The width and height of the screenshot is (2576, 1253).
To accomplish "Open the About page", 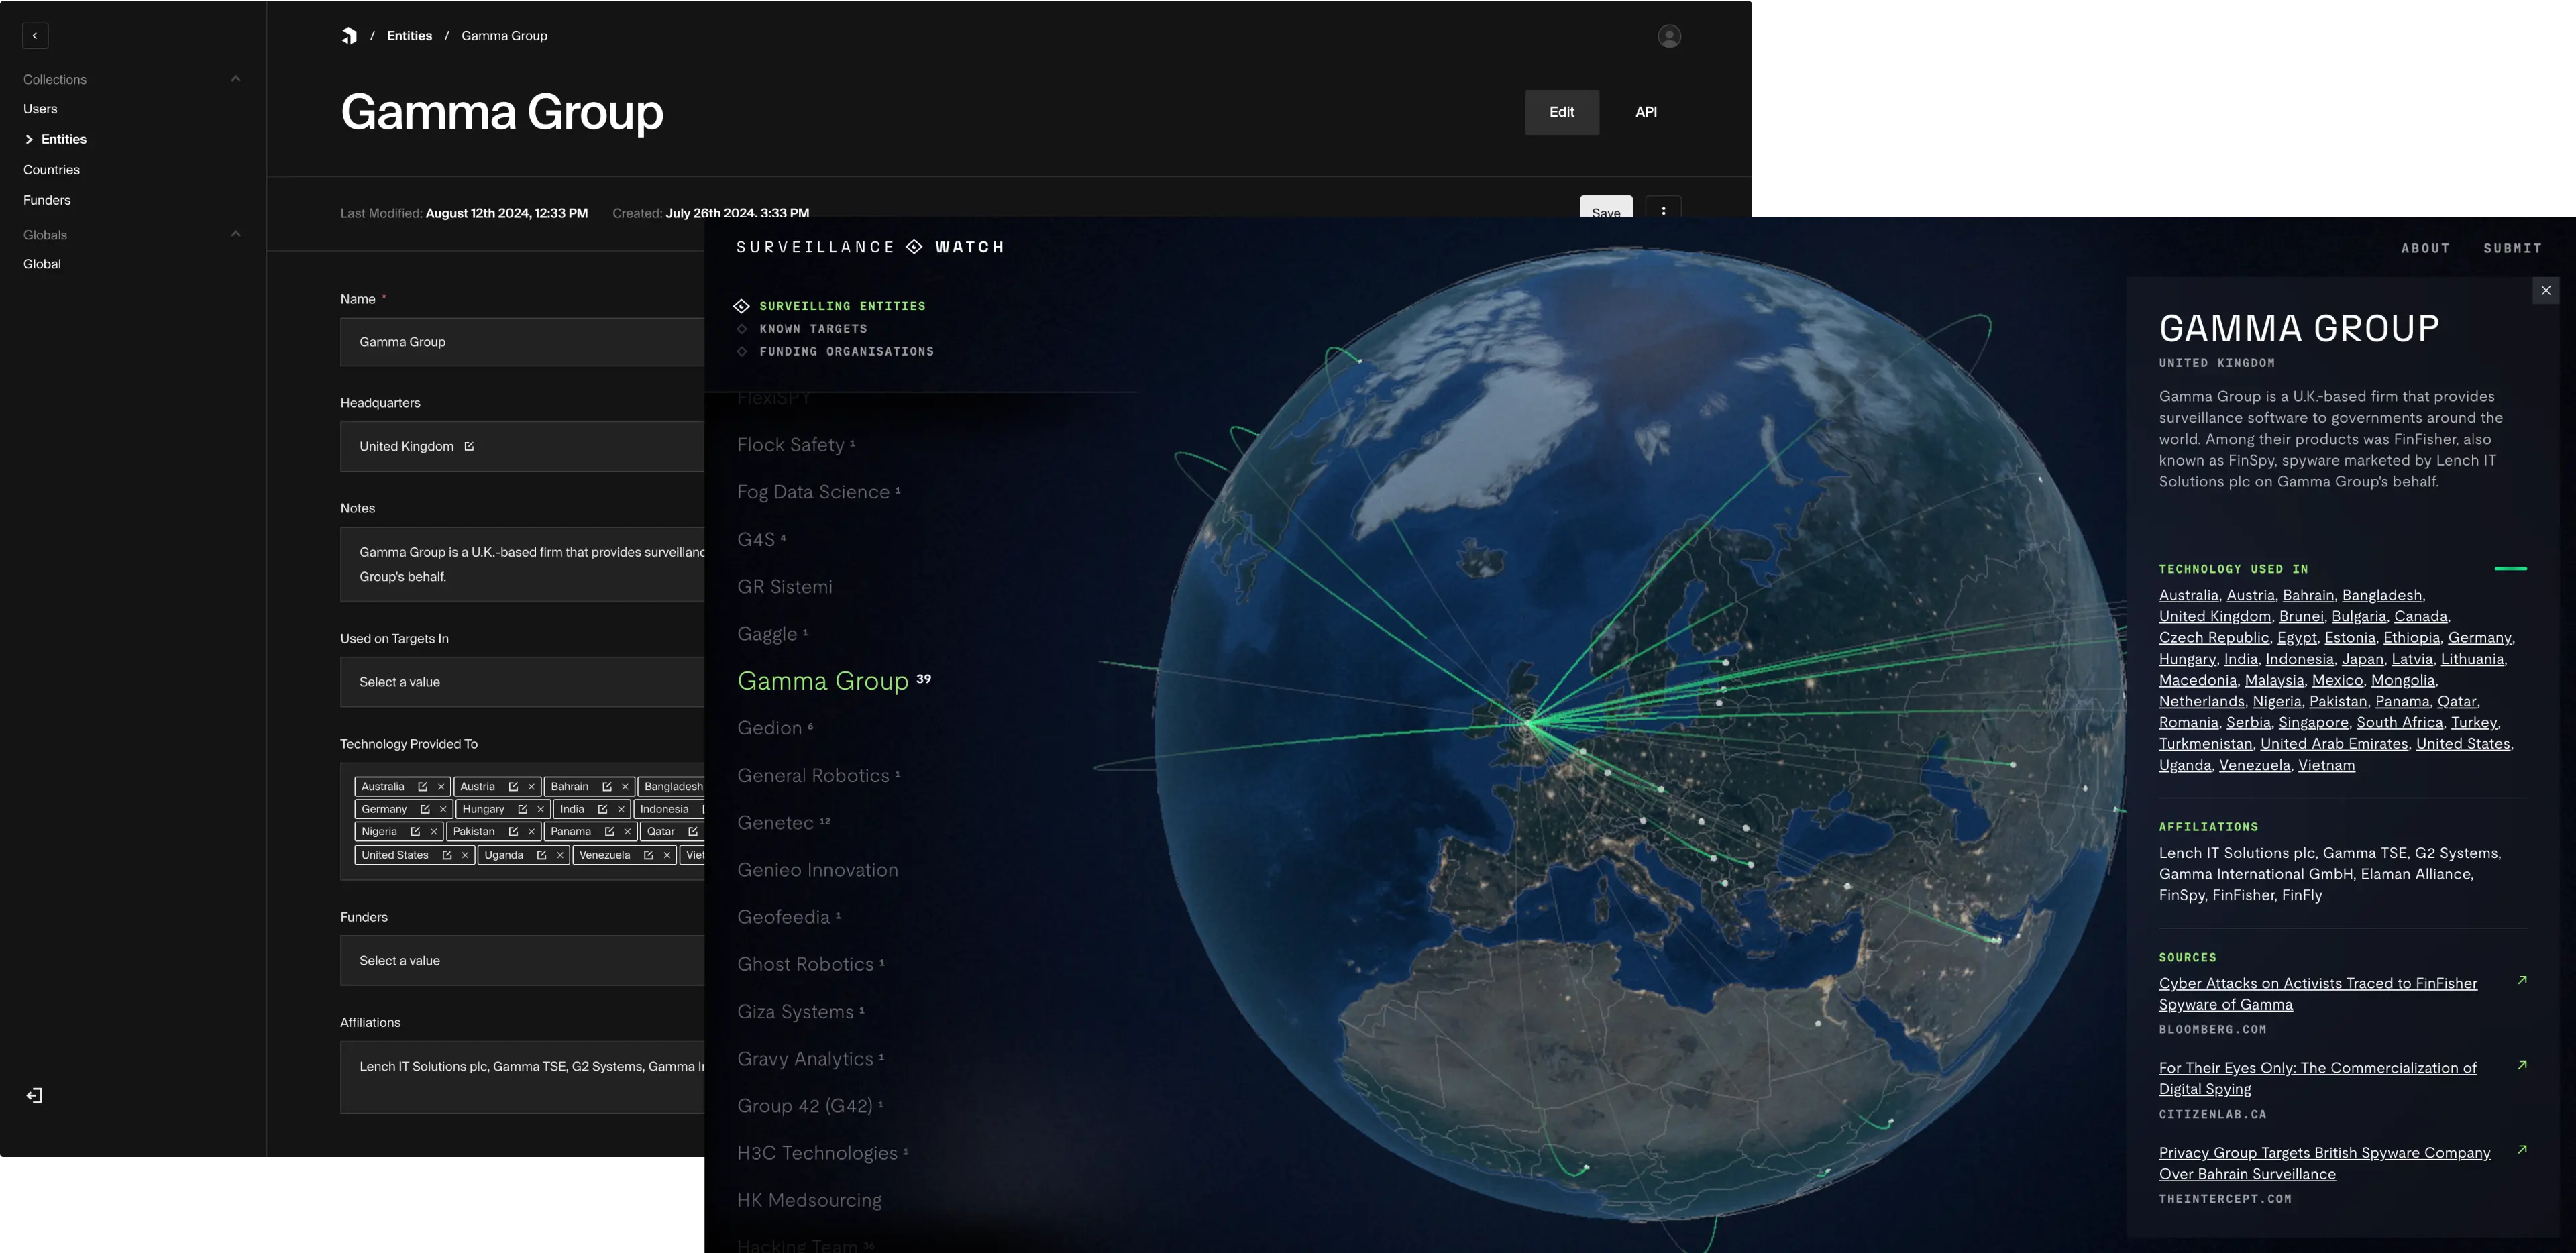I will (x=2426, y=248).
